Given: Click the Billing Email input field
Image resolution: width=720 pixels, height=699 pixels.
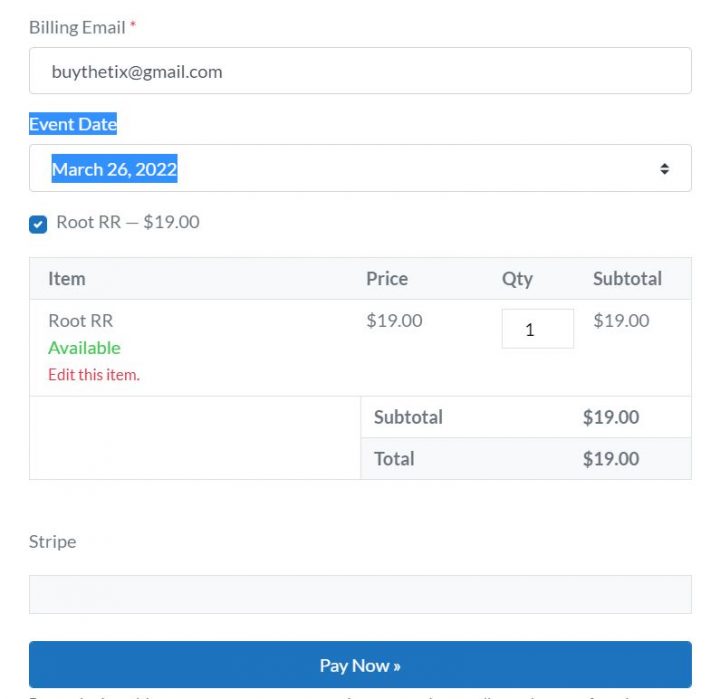Looking at the screenshot, I should coord(360,71).
